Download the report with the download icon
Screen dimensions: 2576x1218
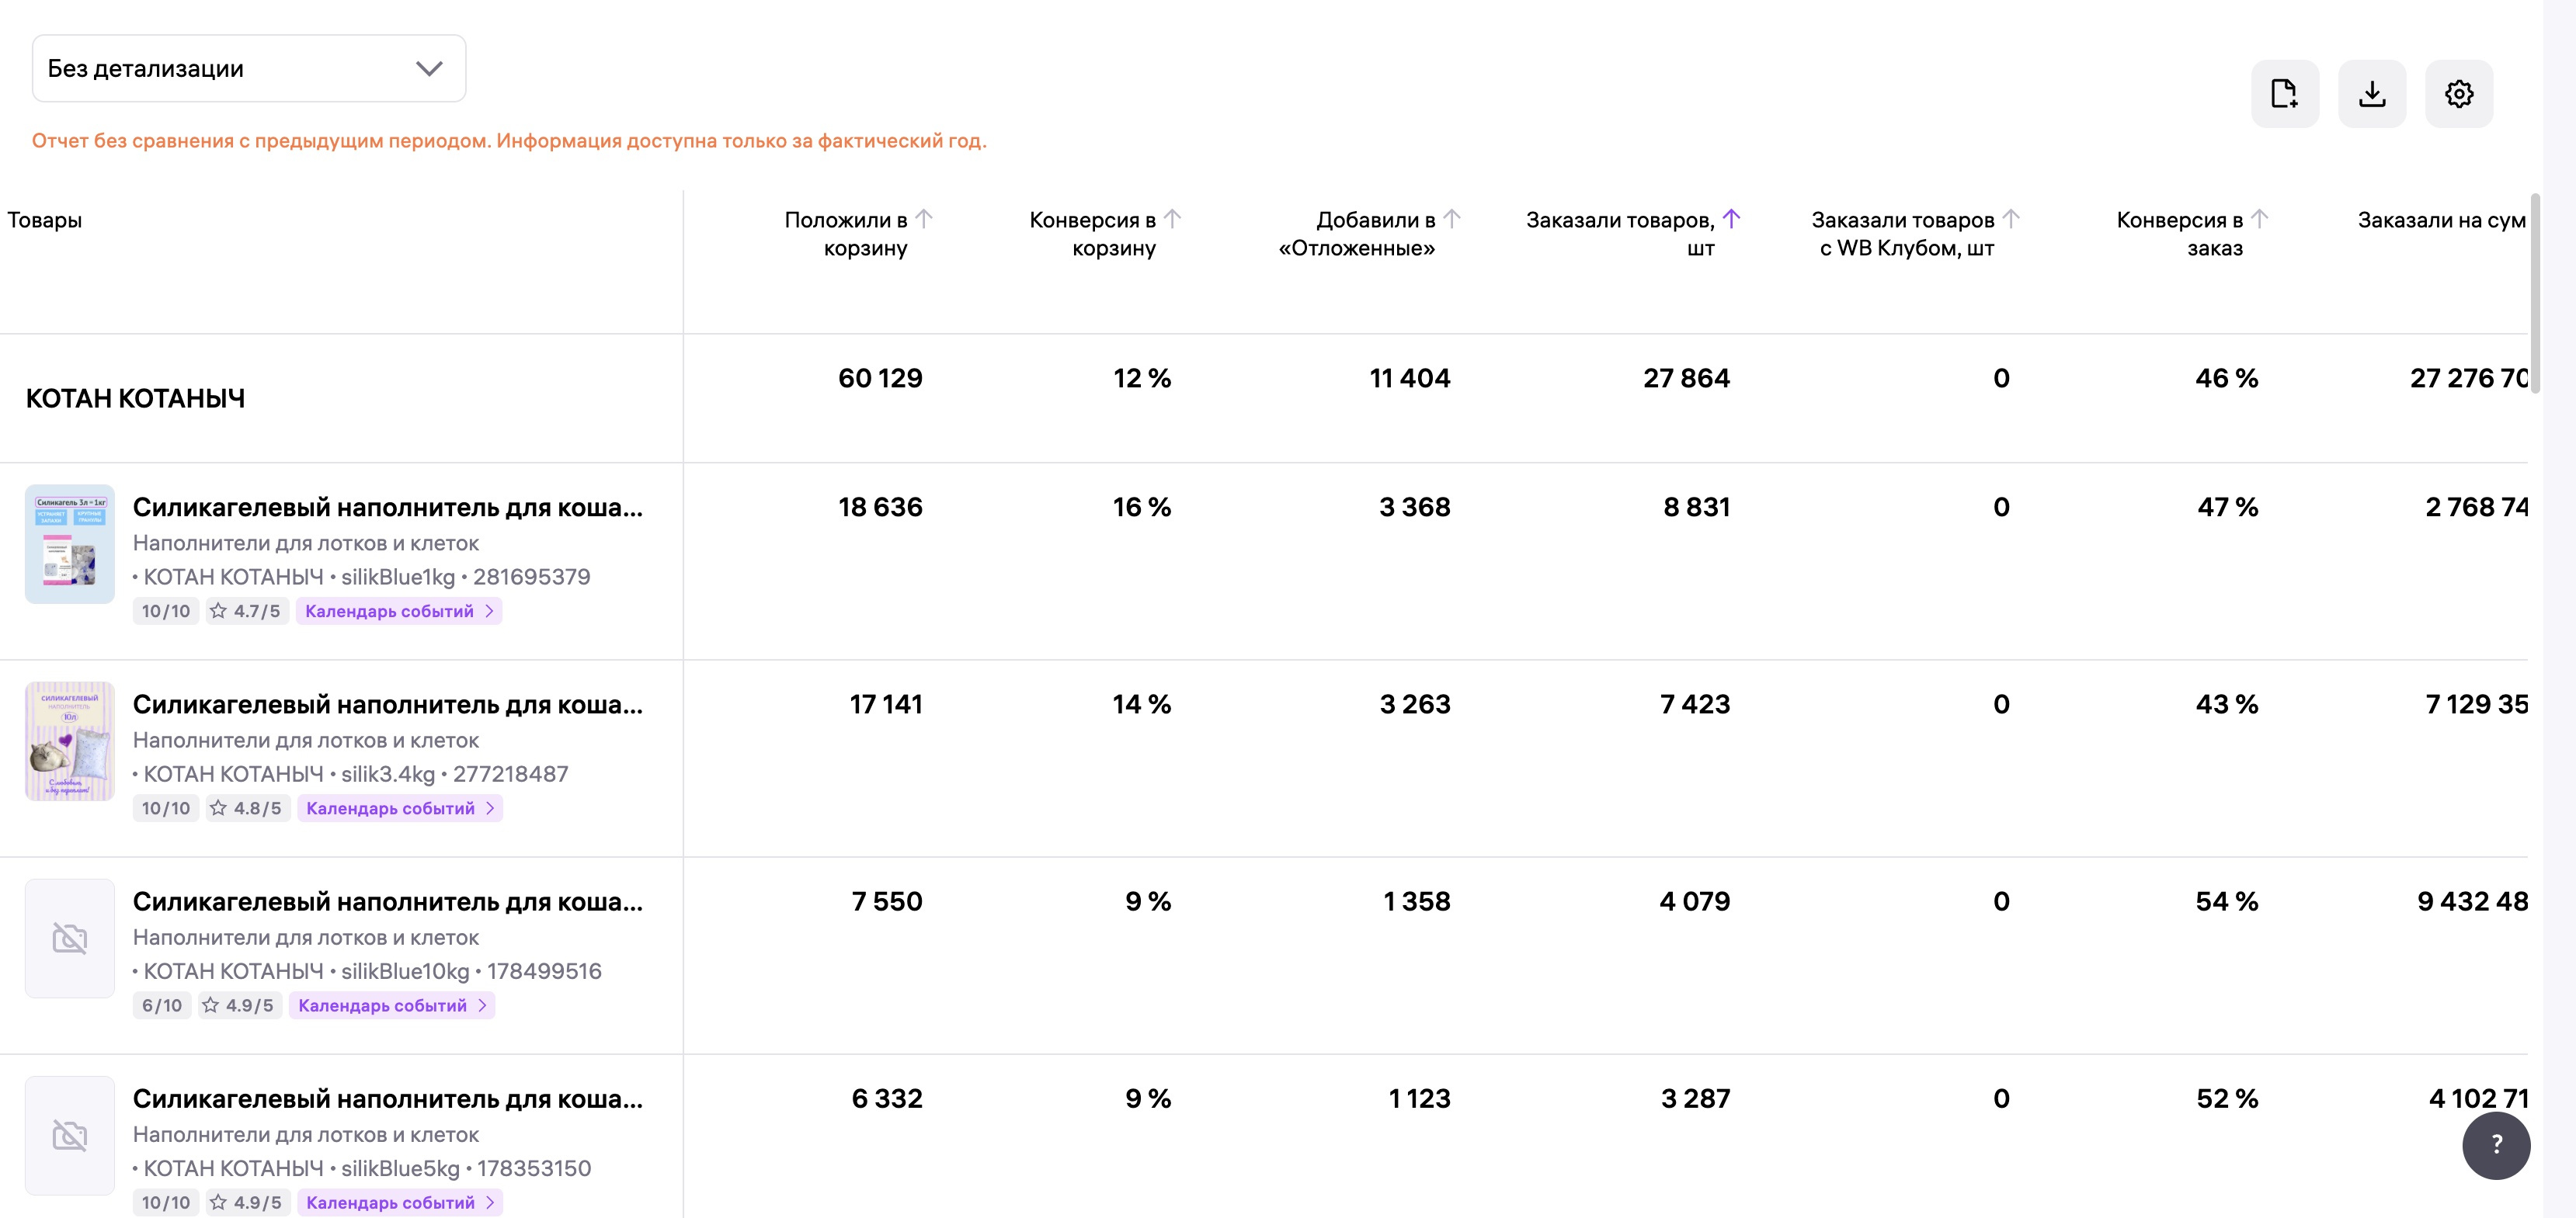tap(2371, 94)
